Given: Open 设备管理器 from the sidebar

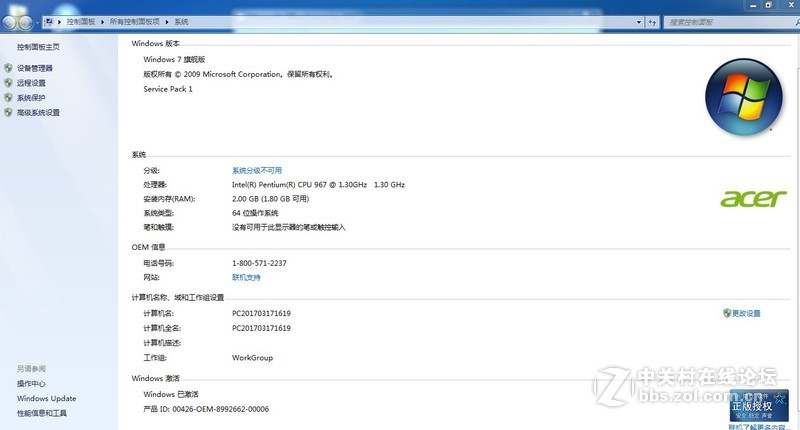Looking at the screenshot, I should [35, 68].
